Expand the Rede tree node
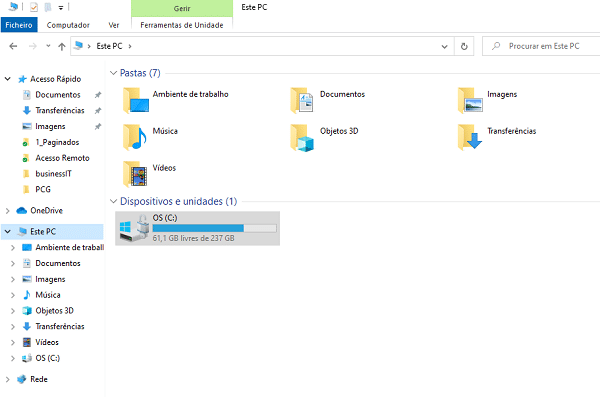600x397 pixels. tap(8, 379)
